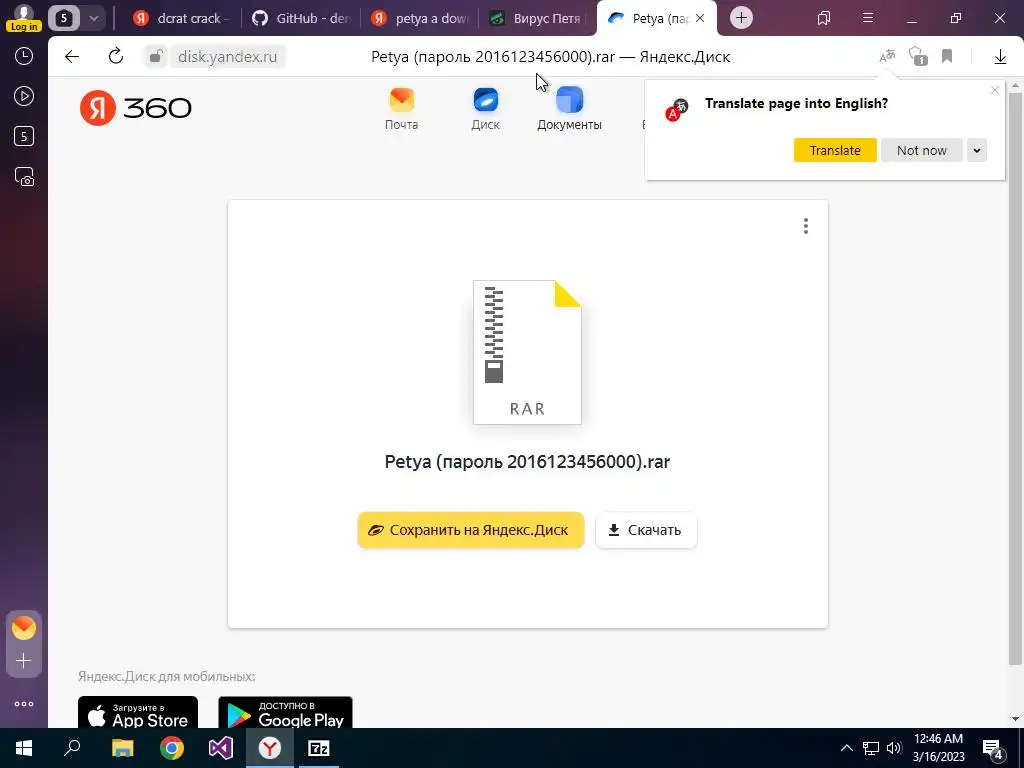Open the App Store badge link
The image size is (1024, 768).
pyautogui.click(x=138, y=712)
